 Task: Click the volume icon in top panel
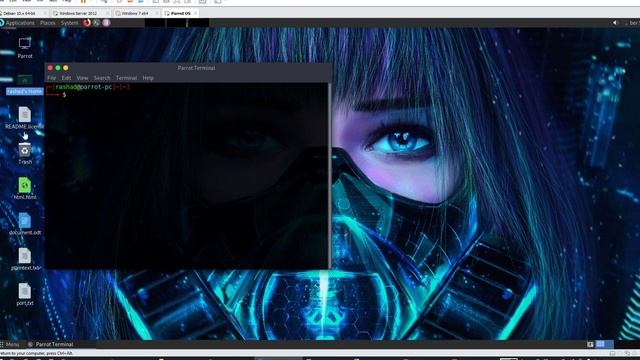coord(616,23)
